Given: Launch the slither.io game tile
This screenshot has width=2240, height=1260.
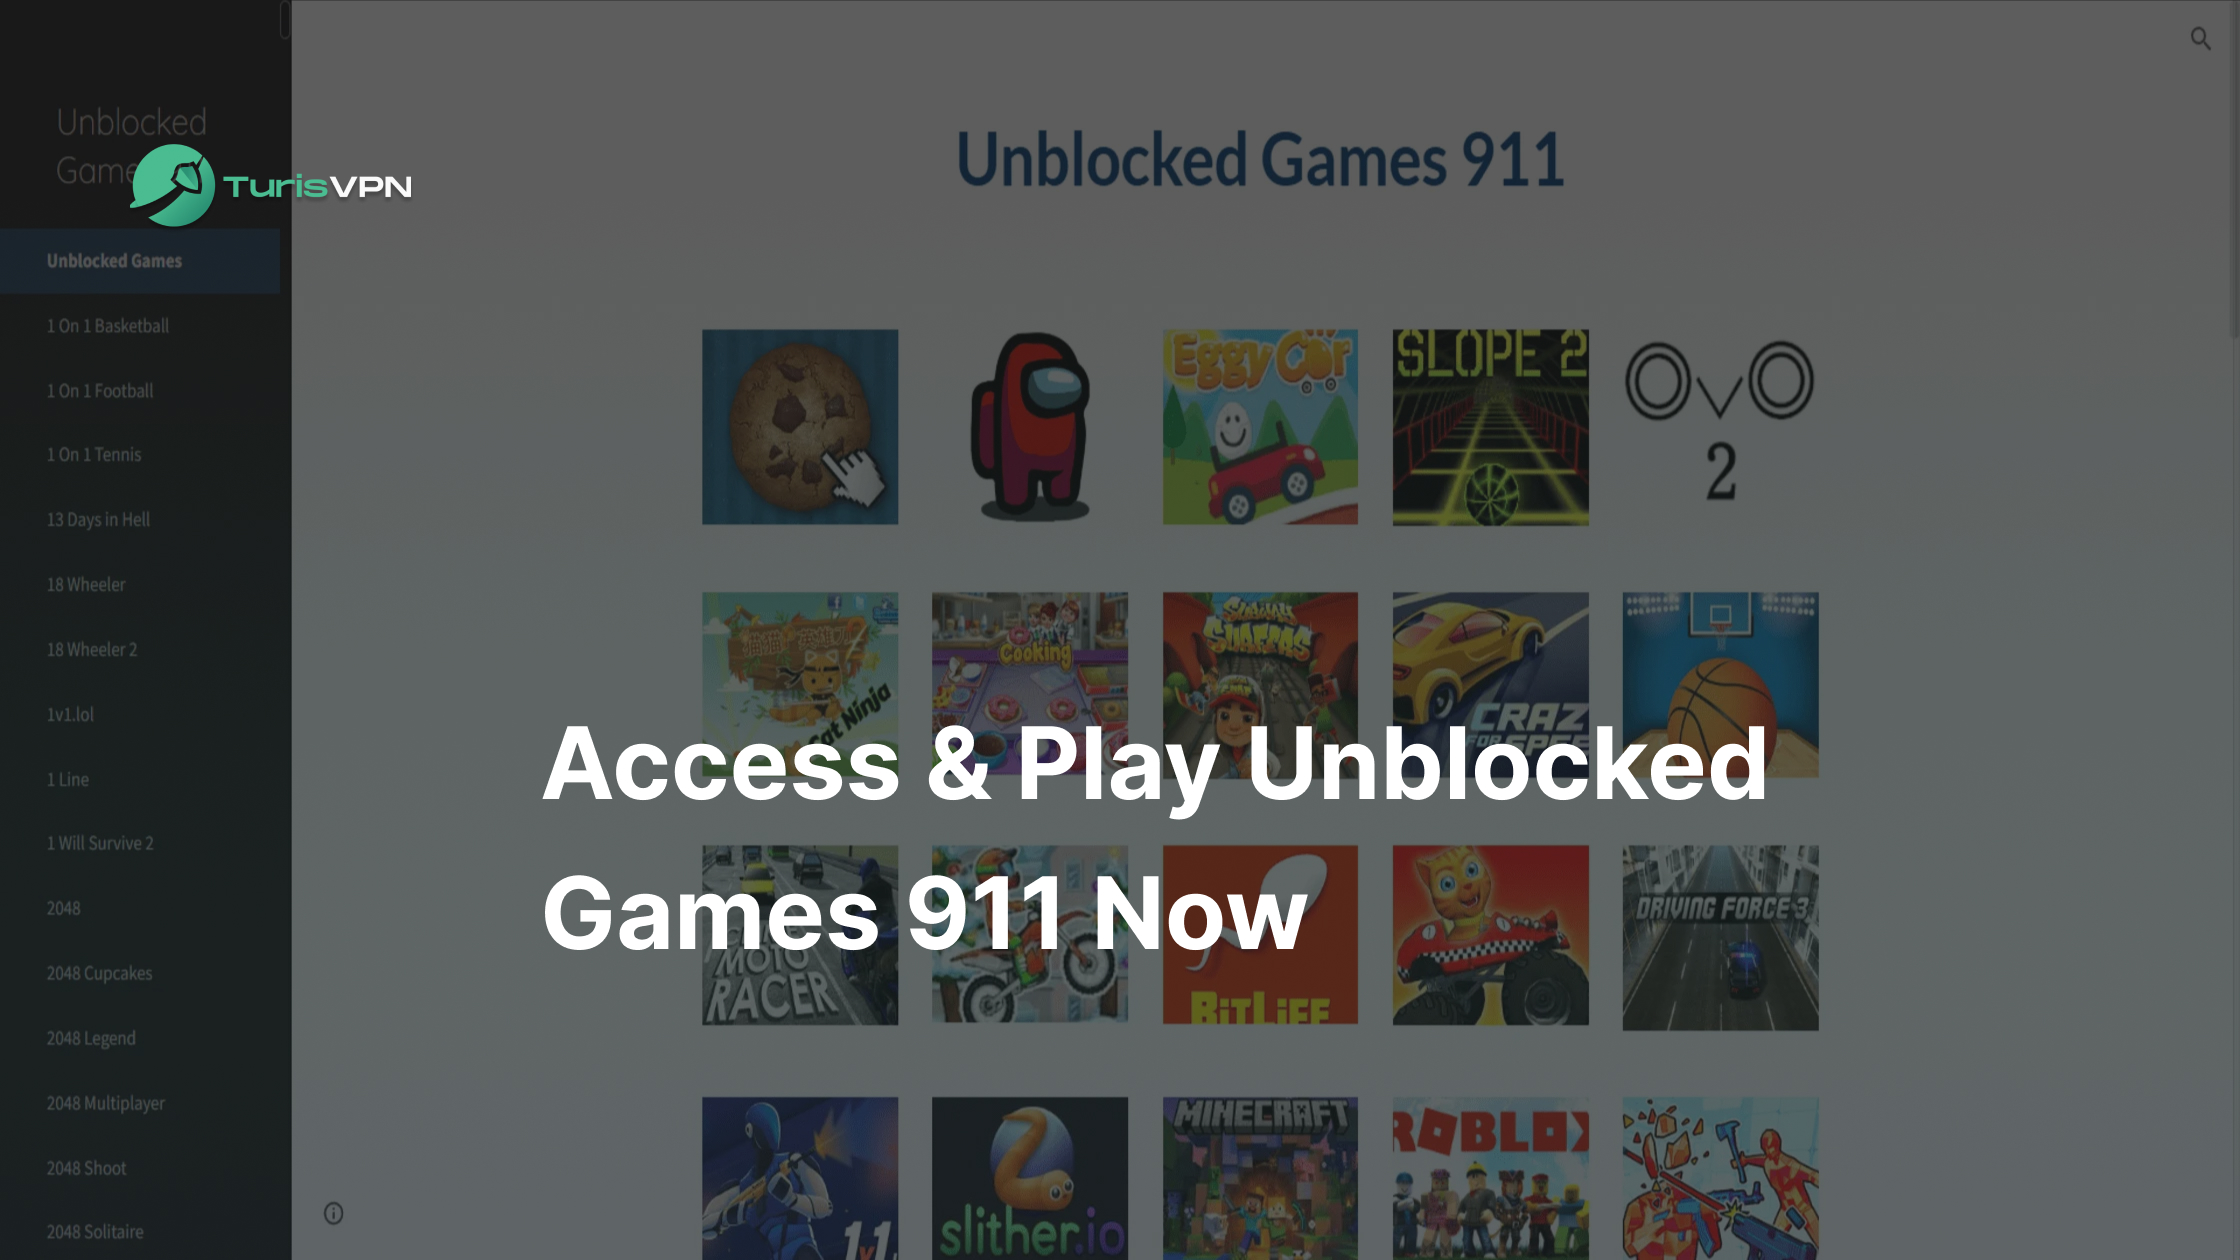Looking at the screenshot, I should (x=1030, y=1178).
